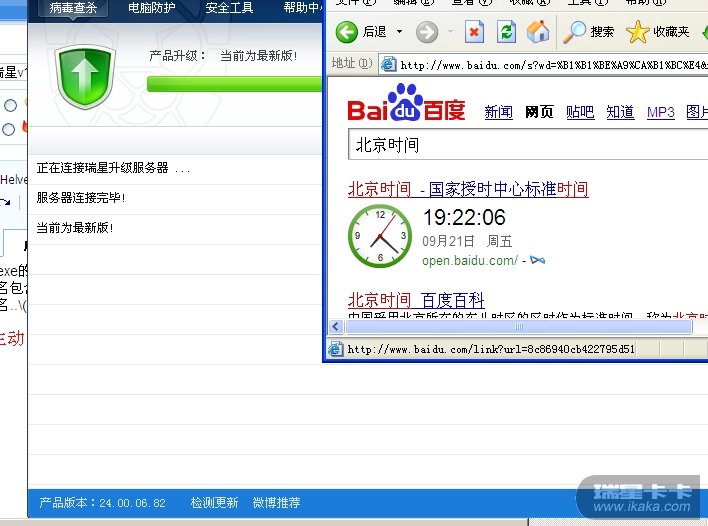The height and width of the screenshot is (526, 708).
Task: Open the 北京时间_百度百科 result link
Action: point(416,300)
